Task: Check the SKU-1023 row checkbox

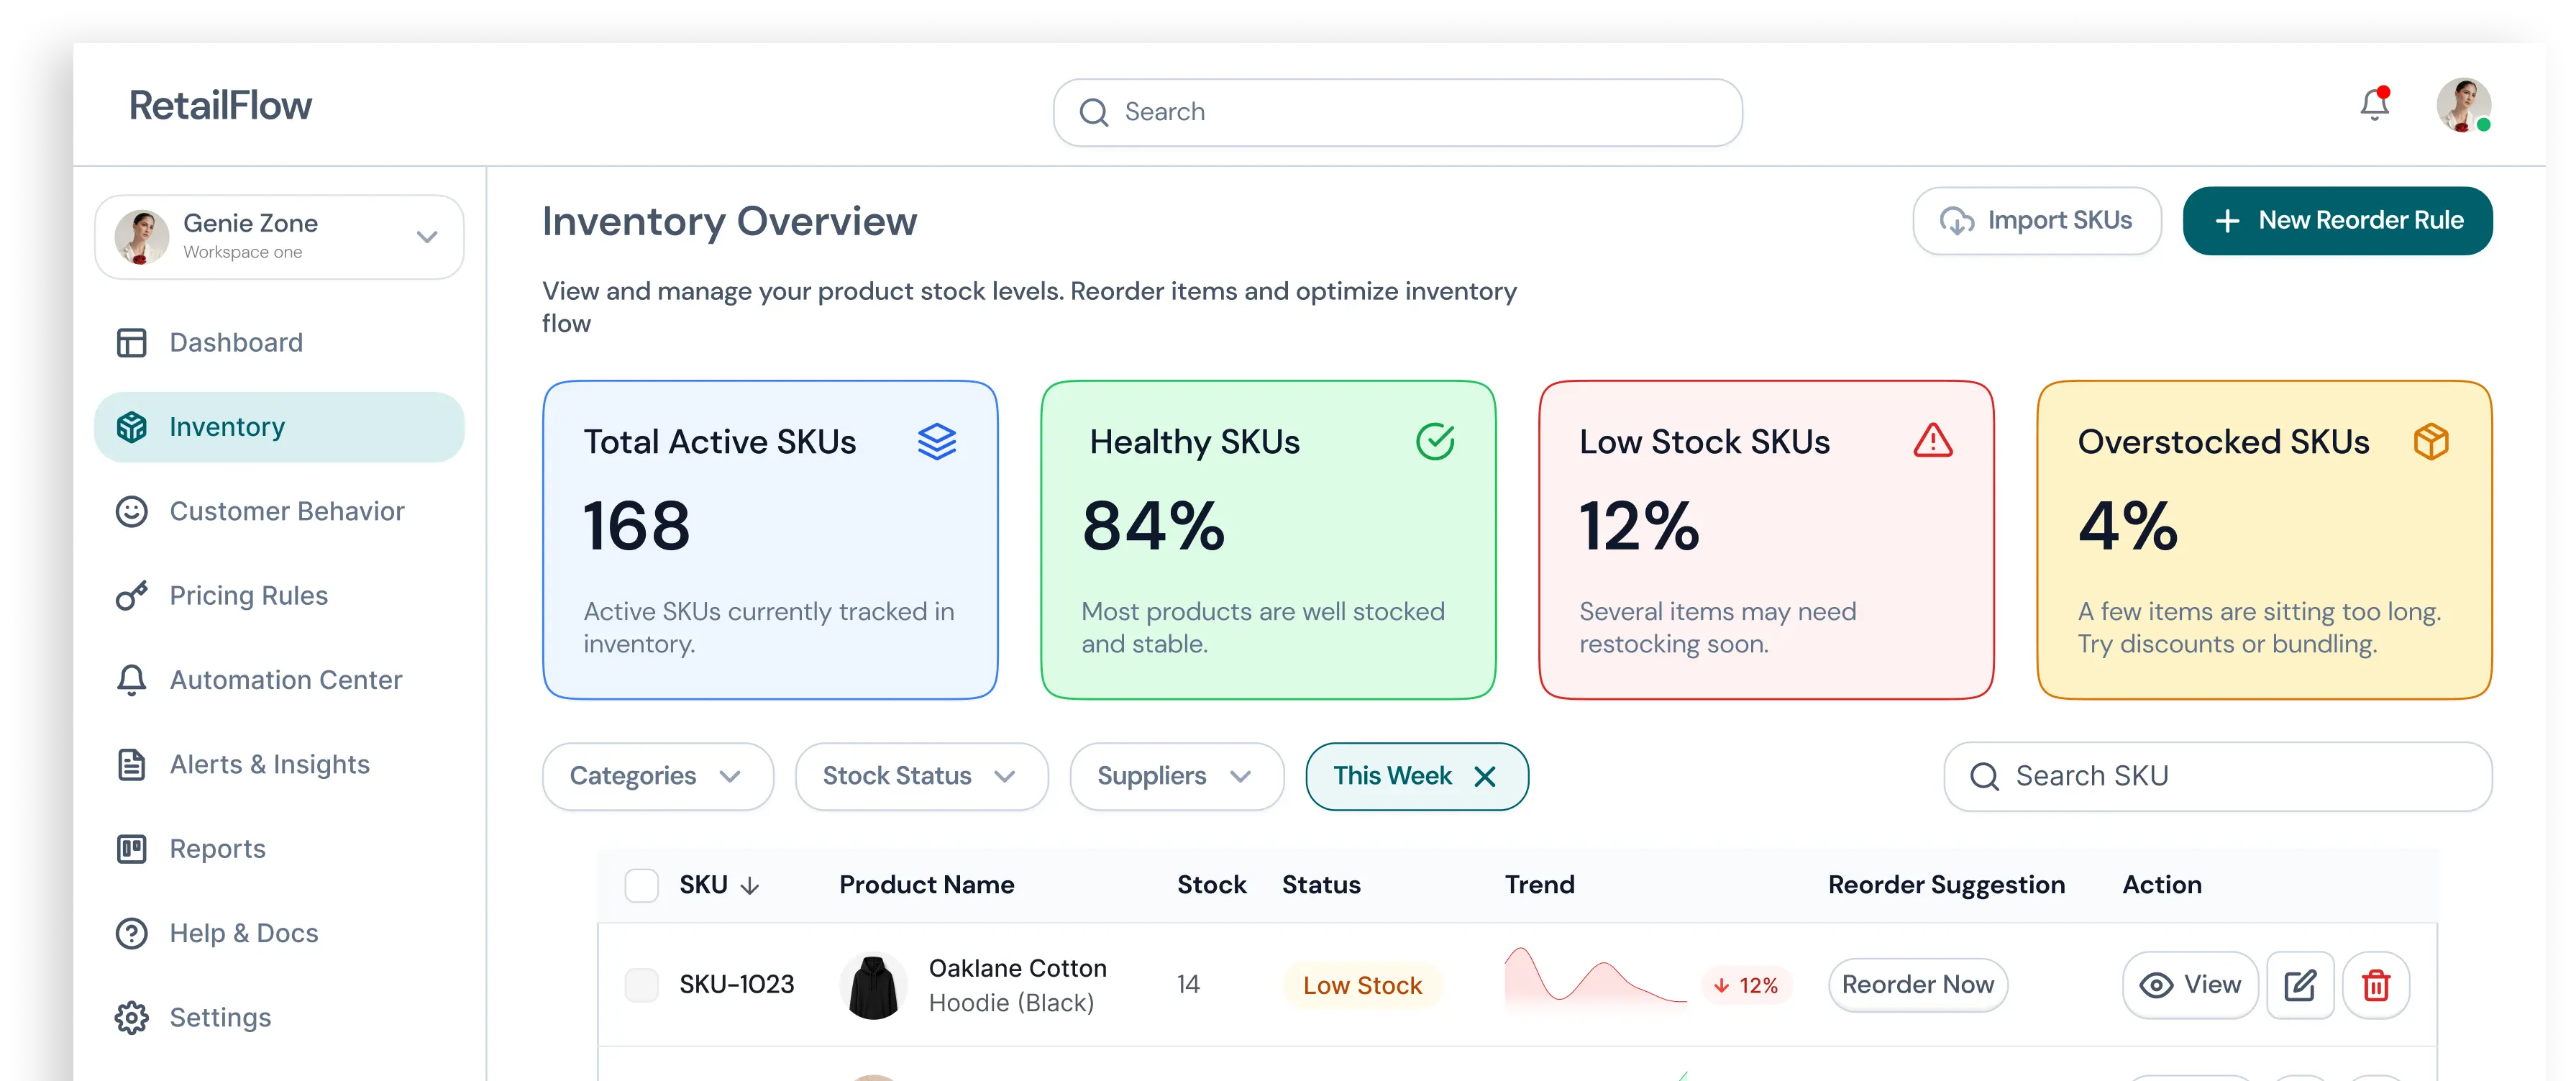Action: [641, 985]
